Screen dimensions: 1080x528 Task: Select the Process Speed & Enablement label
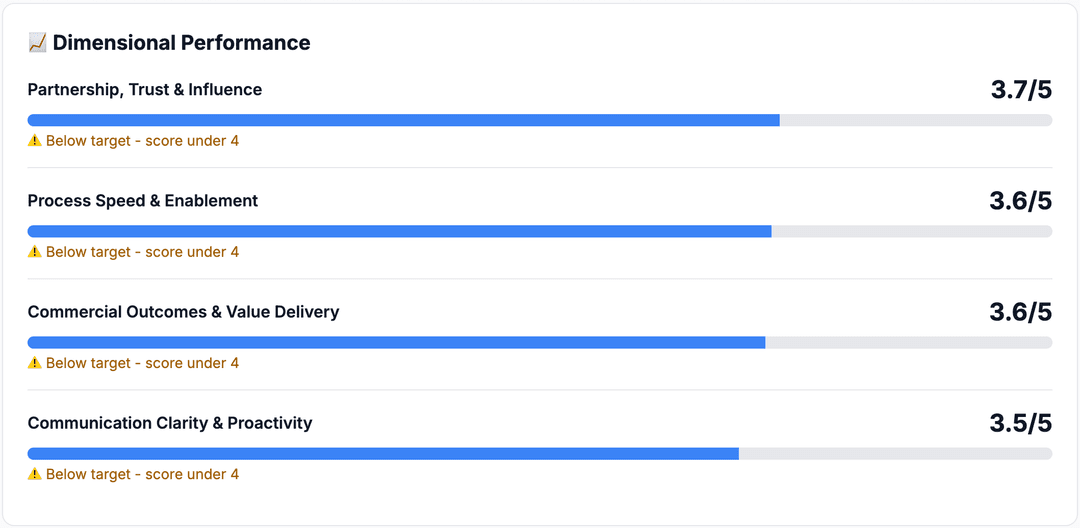(x=143, y=201)
